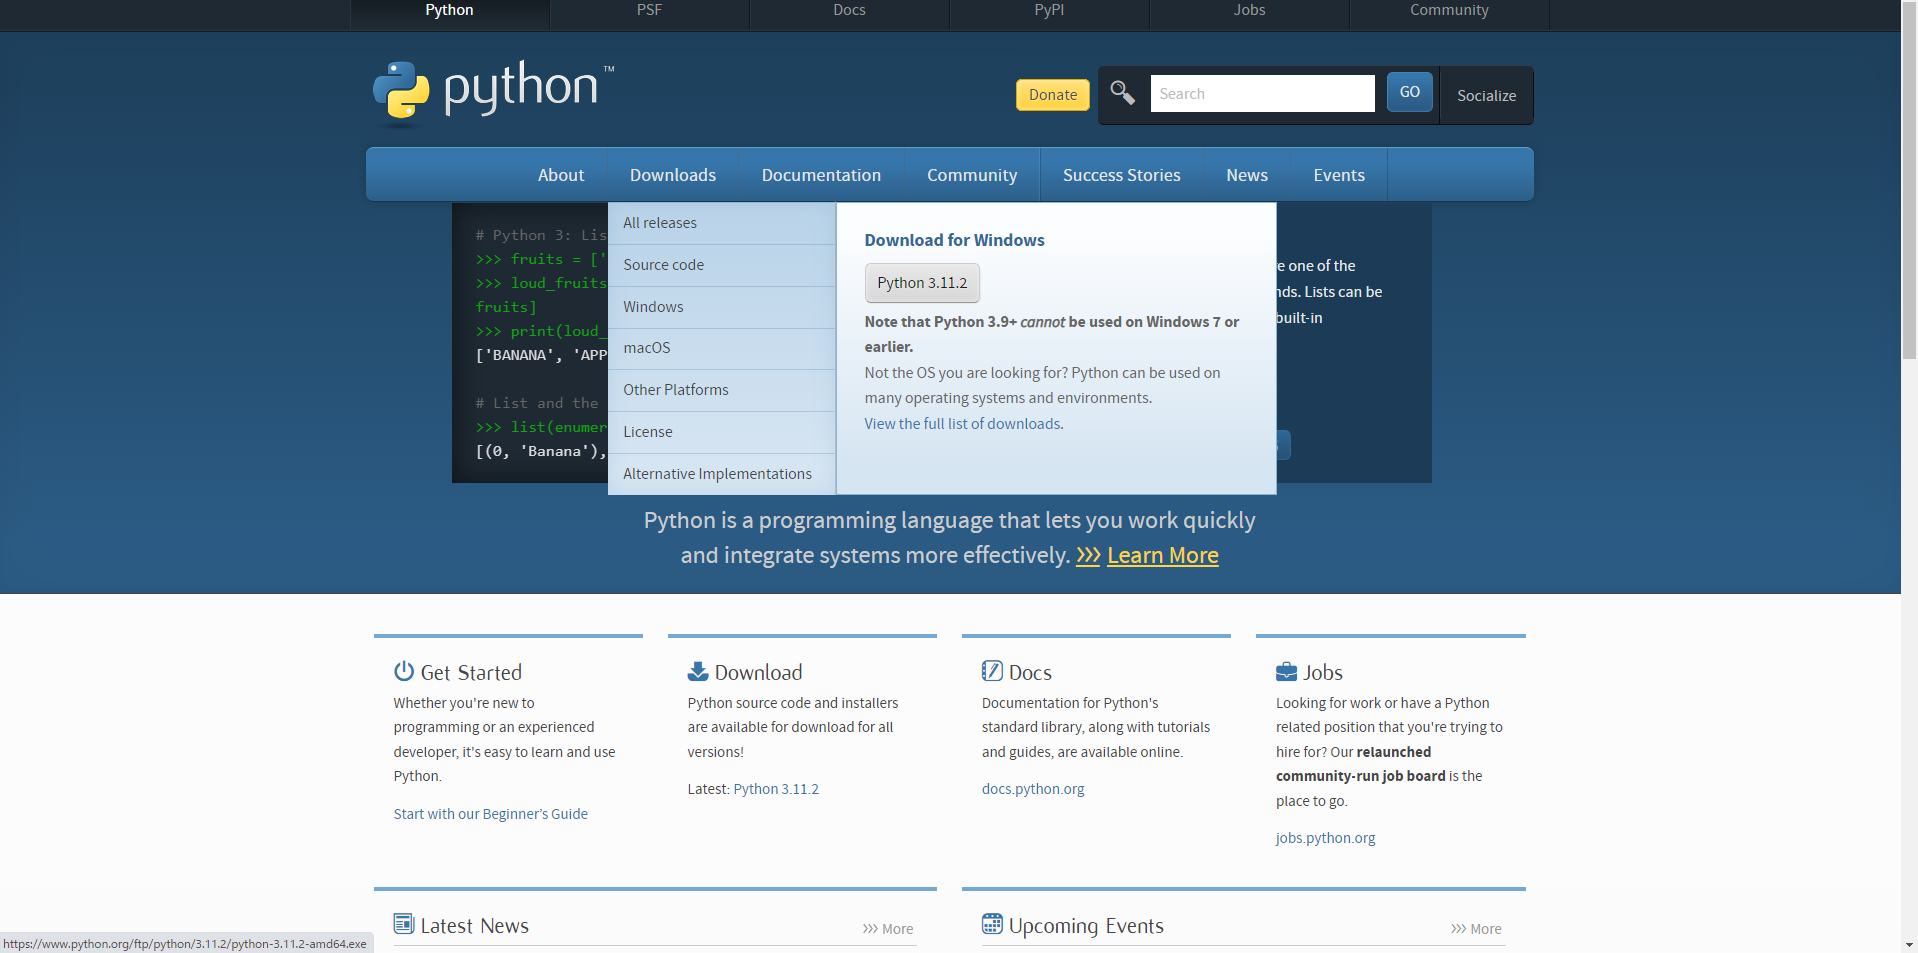
Task: Open the Documentation menu item
Action: (821, 174)
